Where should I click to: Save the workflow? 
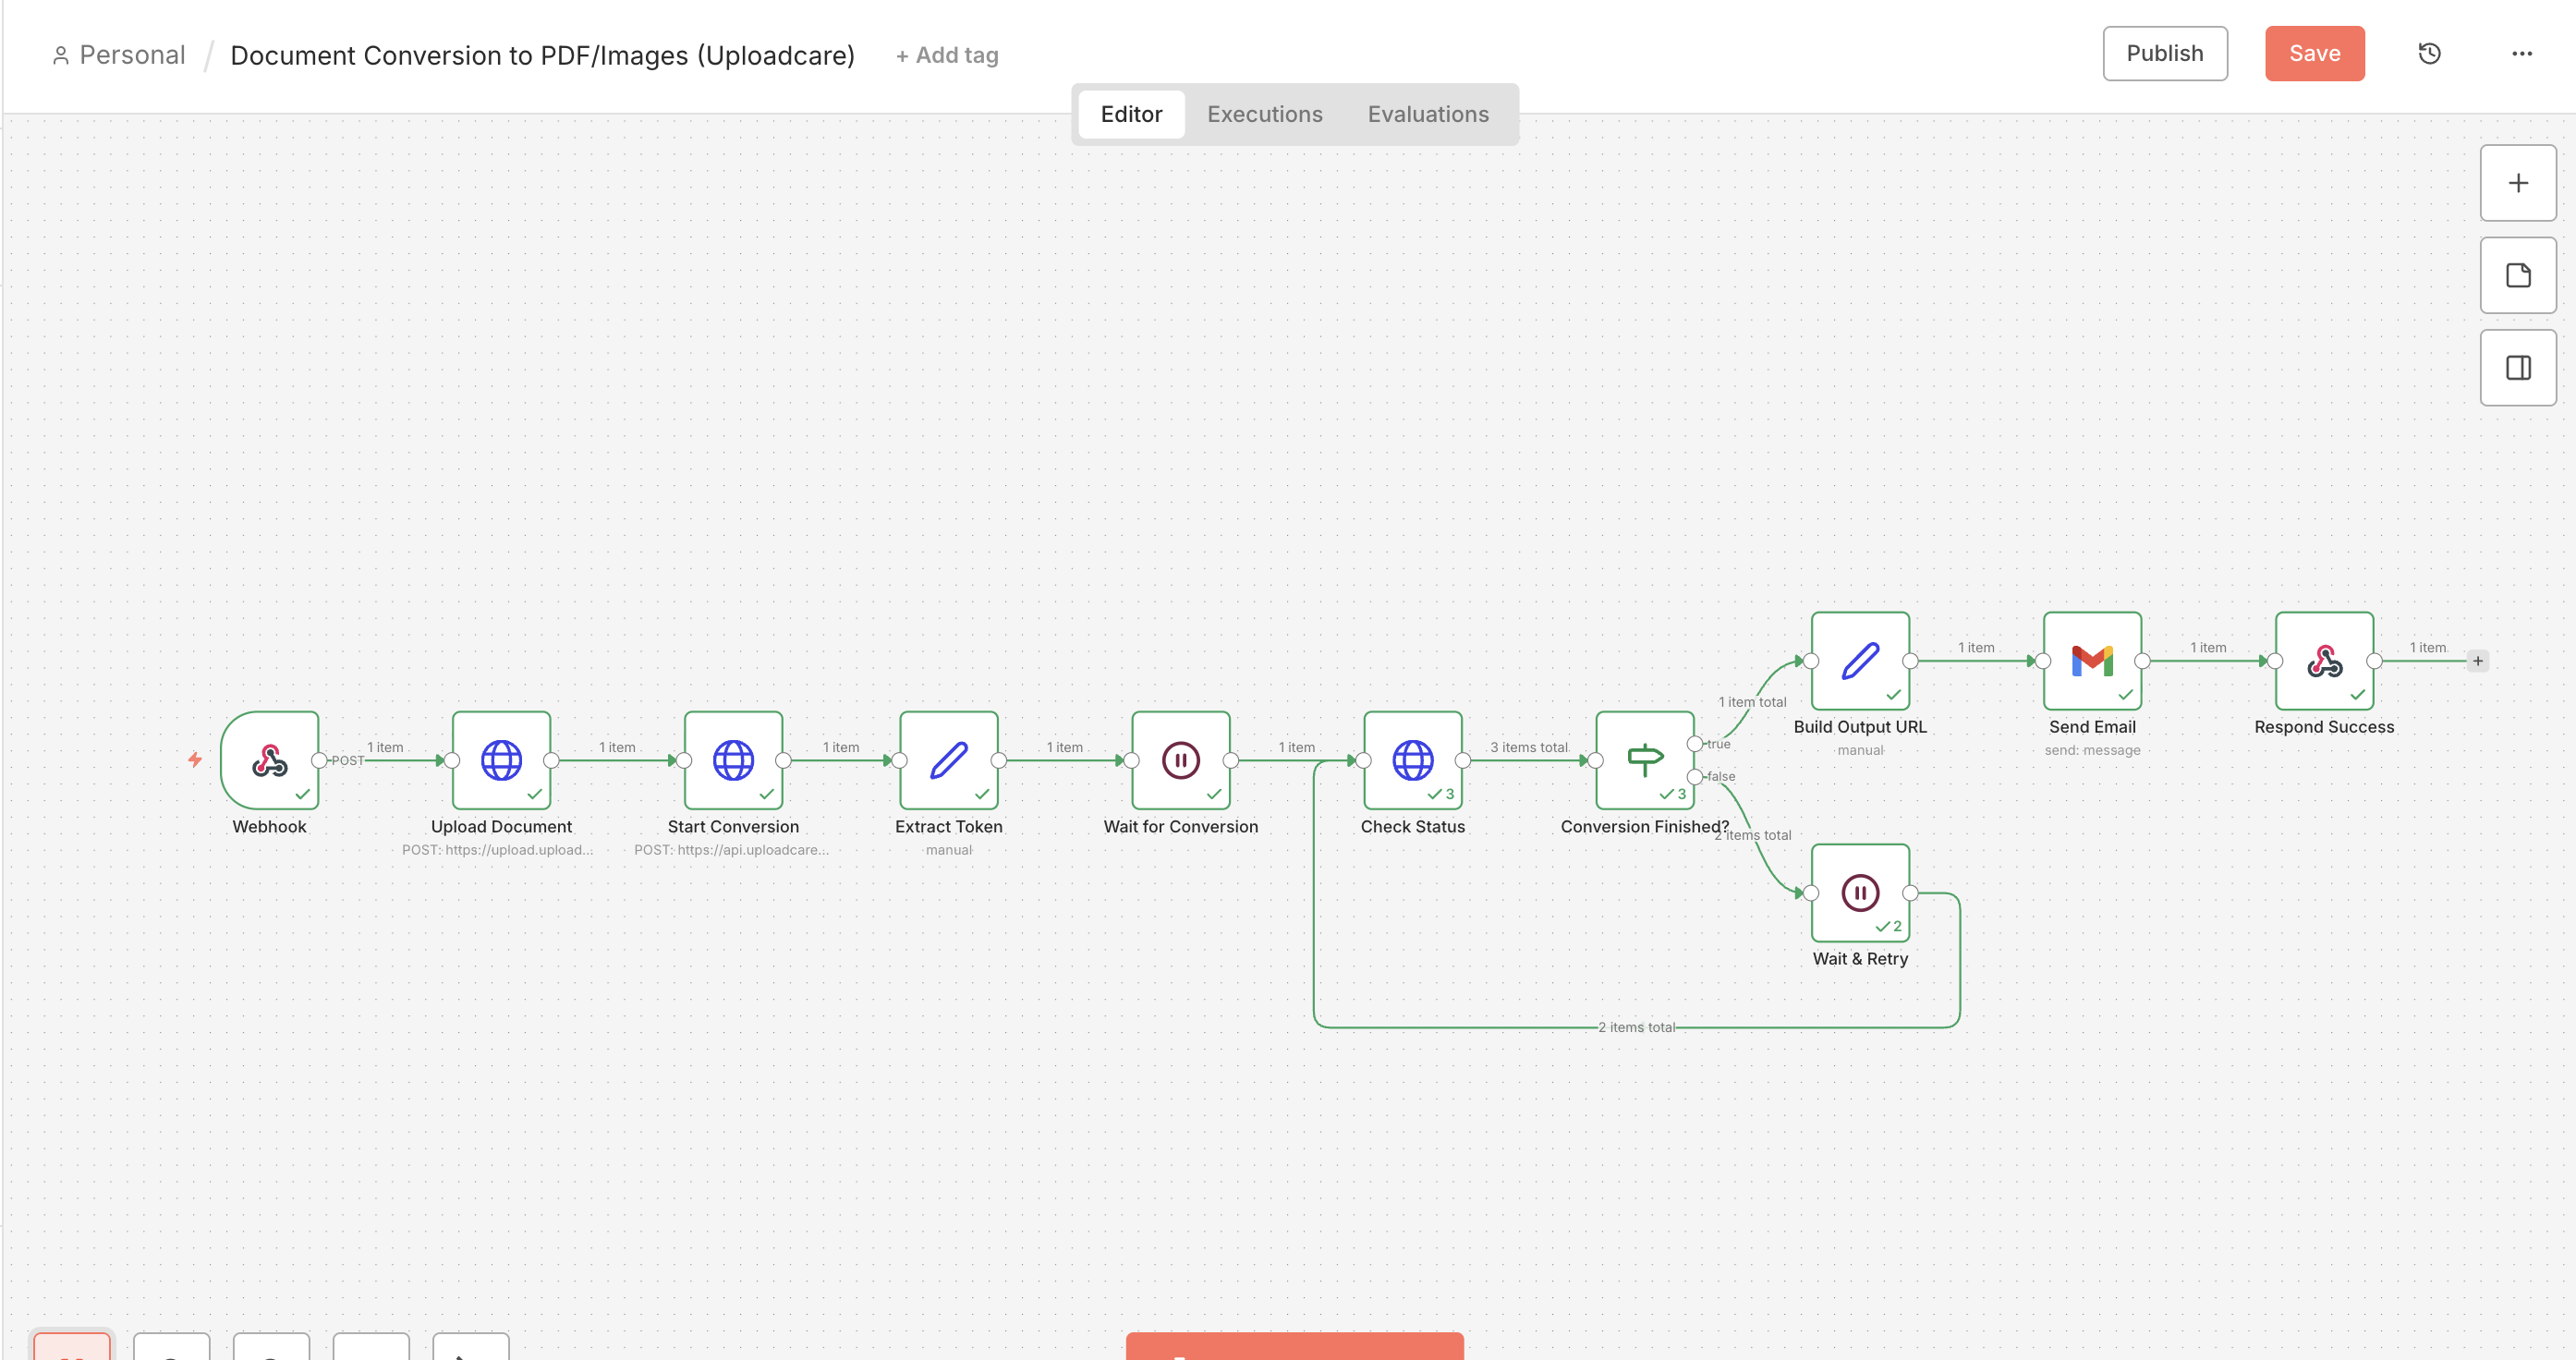(x=2315, y=53)
